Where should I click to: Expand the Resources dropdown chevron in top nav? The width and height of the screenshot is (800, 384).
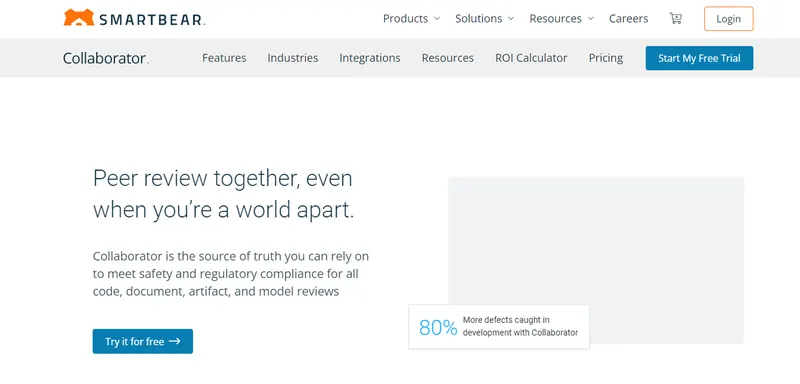coord(591,19)
